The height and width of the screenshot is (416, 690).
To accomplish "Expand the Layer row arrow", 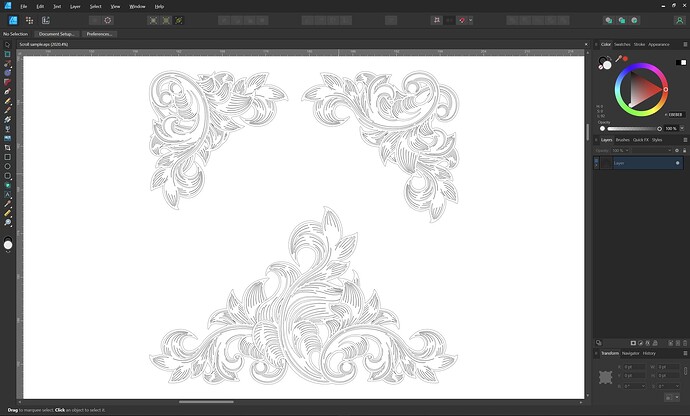I will 596,163.
